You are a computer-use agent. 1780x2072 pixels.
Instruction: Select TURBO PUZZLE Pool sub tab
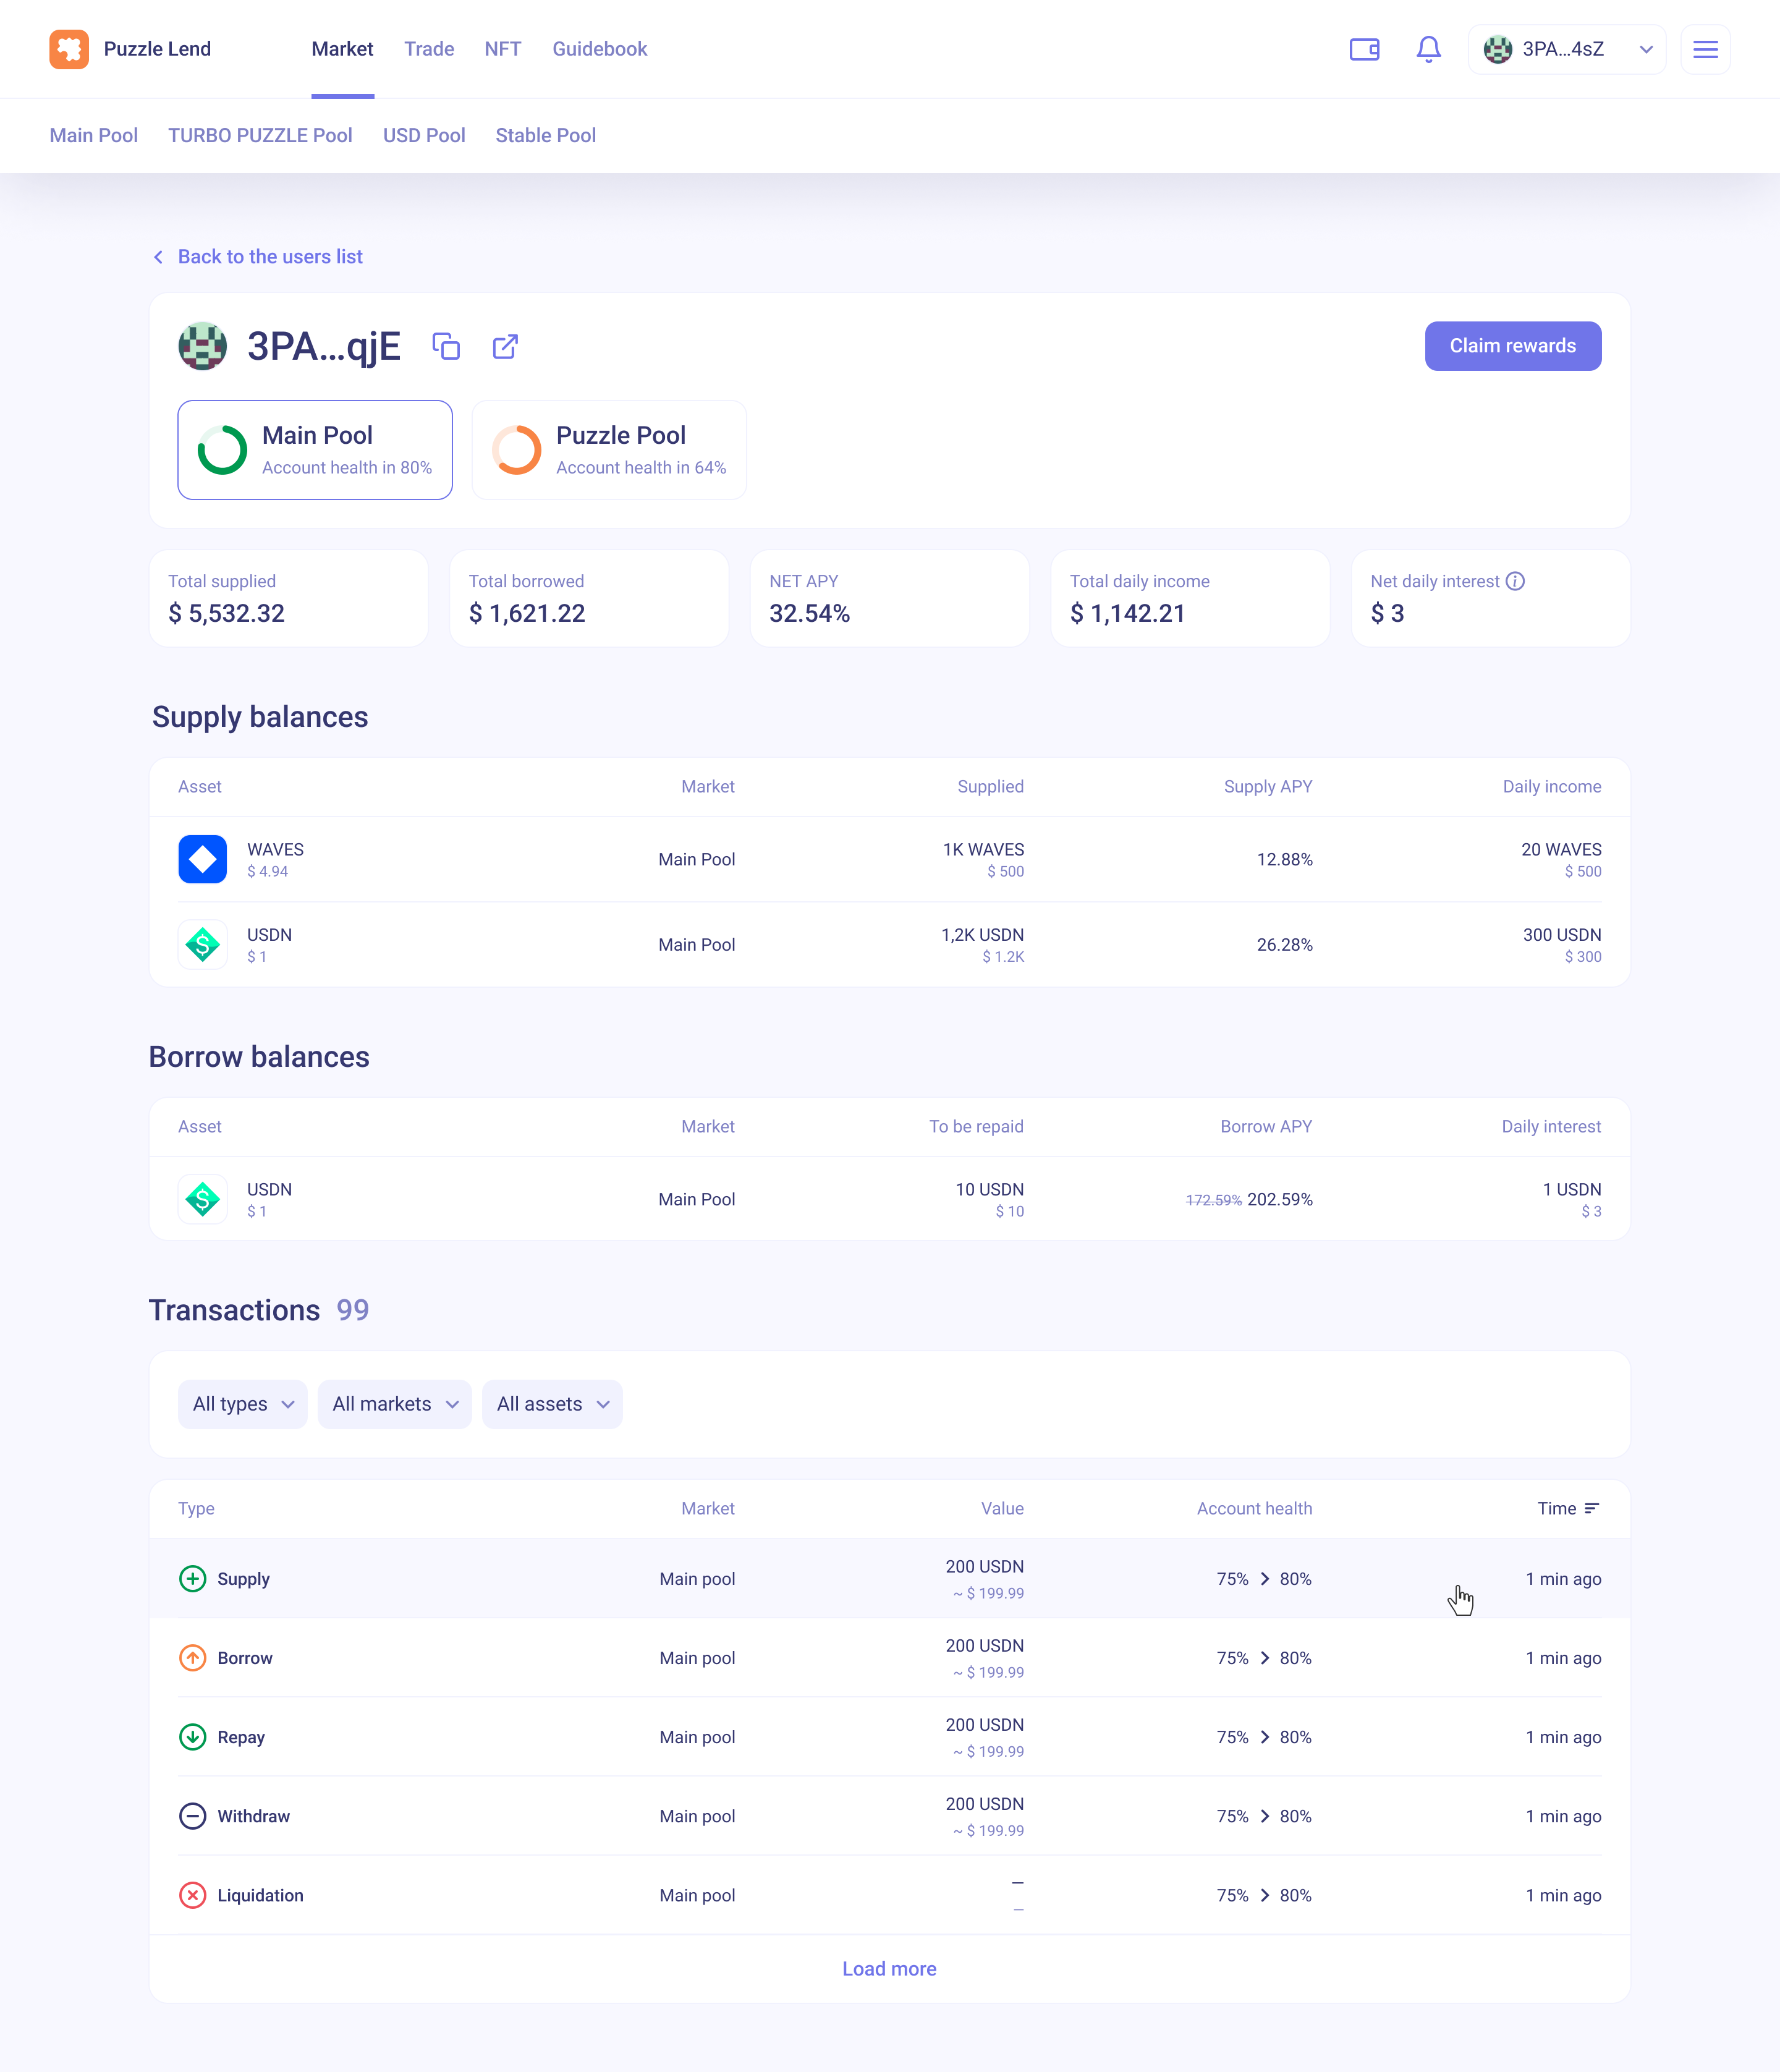260,135
